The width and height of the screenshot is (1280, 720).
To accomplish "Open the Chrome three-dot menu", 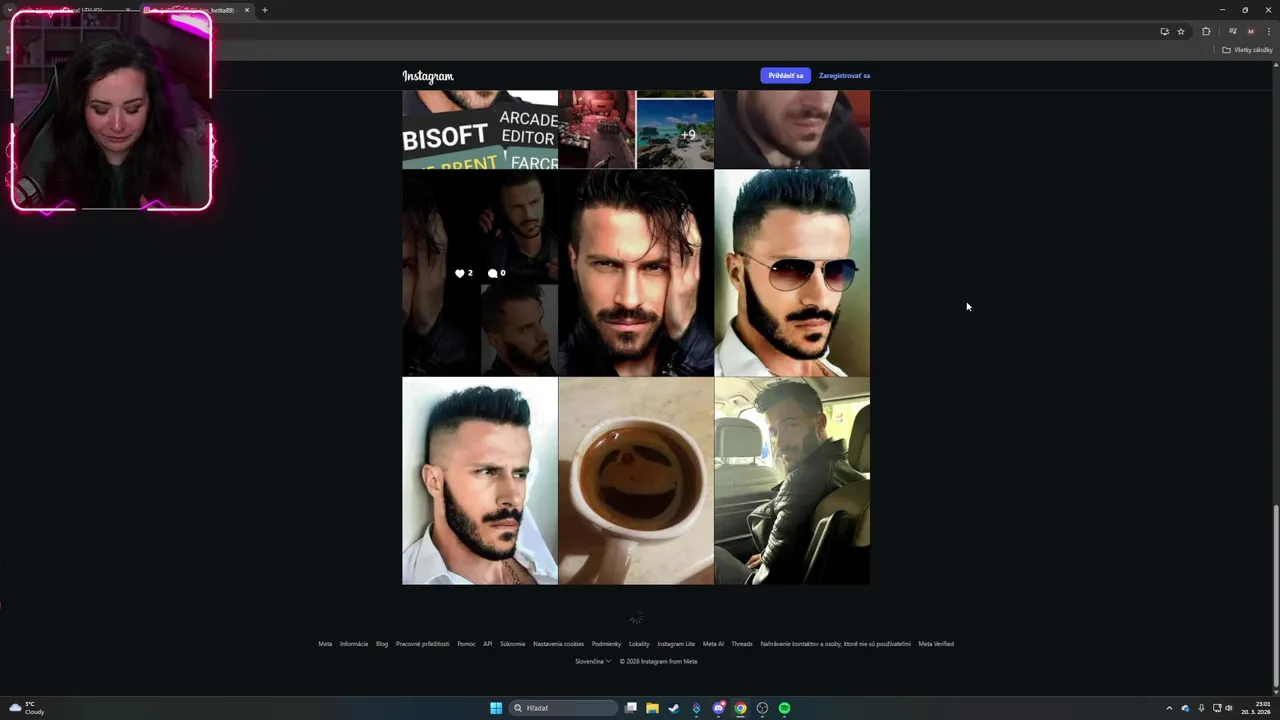I will coord(1268,31).
